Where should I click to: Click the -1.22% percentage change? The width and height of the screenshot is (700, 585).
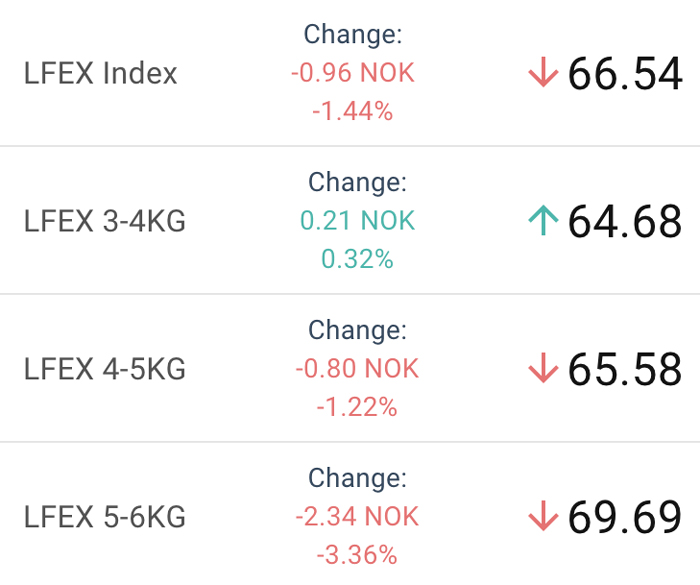(x=357, y=407)
